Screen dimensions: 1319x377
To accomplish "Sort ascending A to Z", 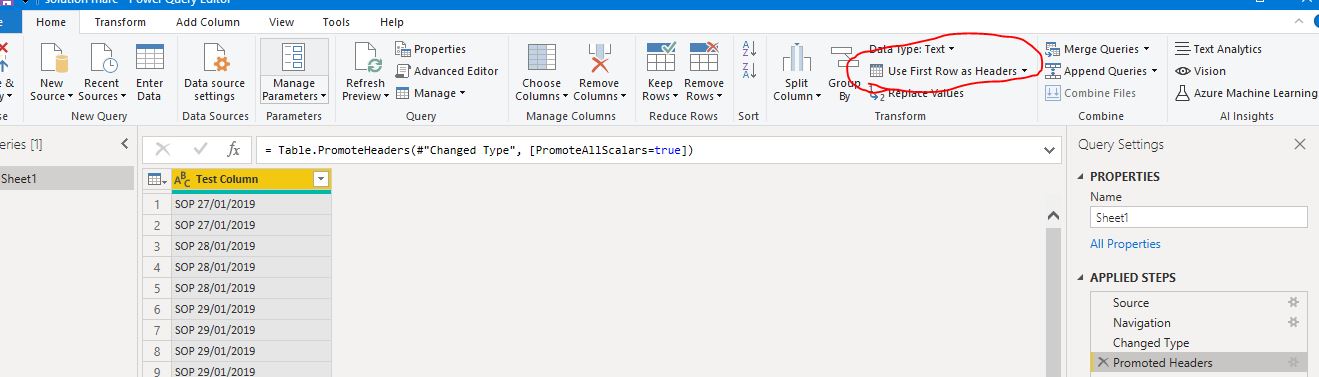I will [x=749, y=49].
